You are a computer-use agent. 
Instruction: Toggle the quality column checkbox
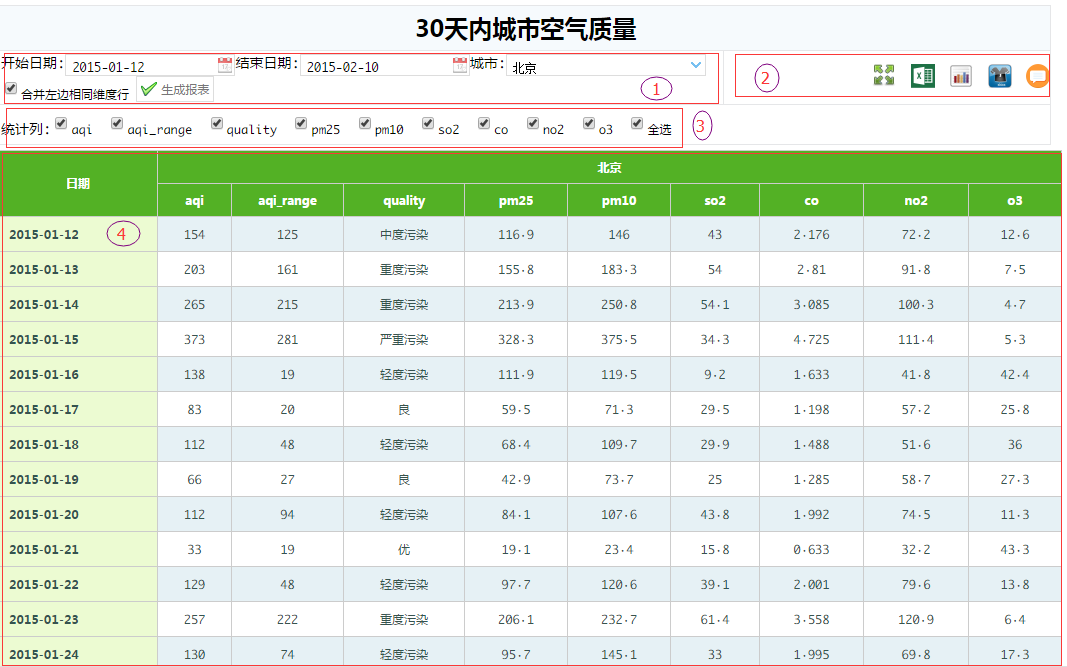[x=216, y=124]
